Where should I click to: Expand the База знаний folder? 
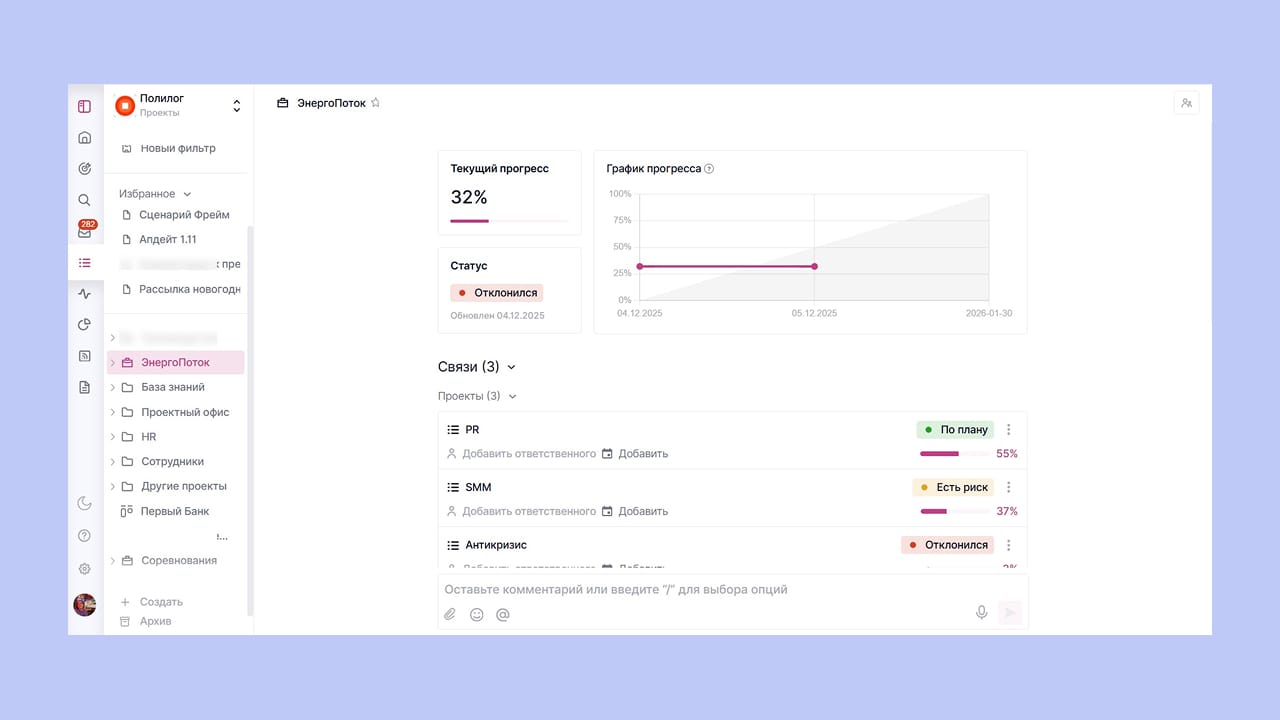[x=113, y=387]
